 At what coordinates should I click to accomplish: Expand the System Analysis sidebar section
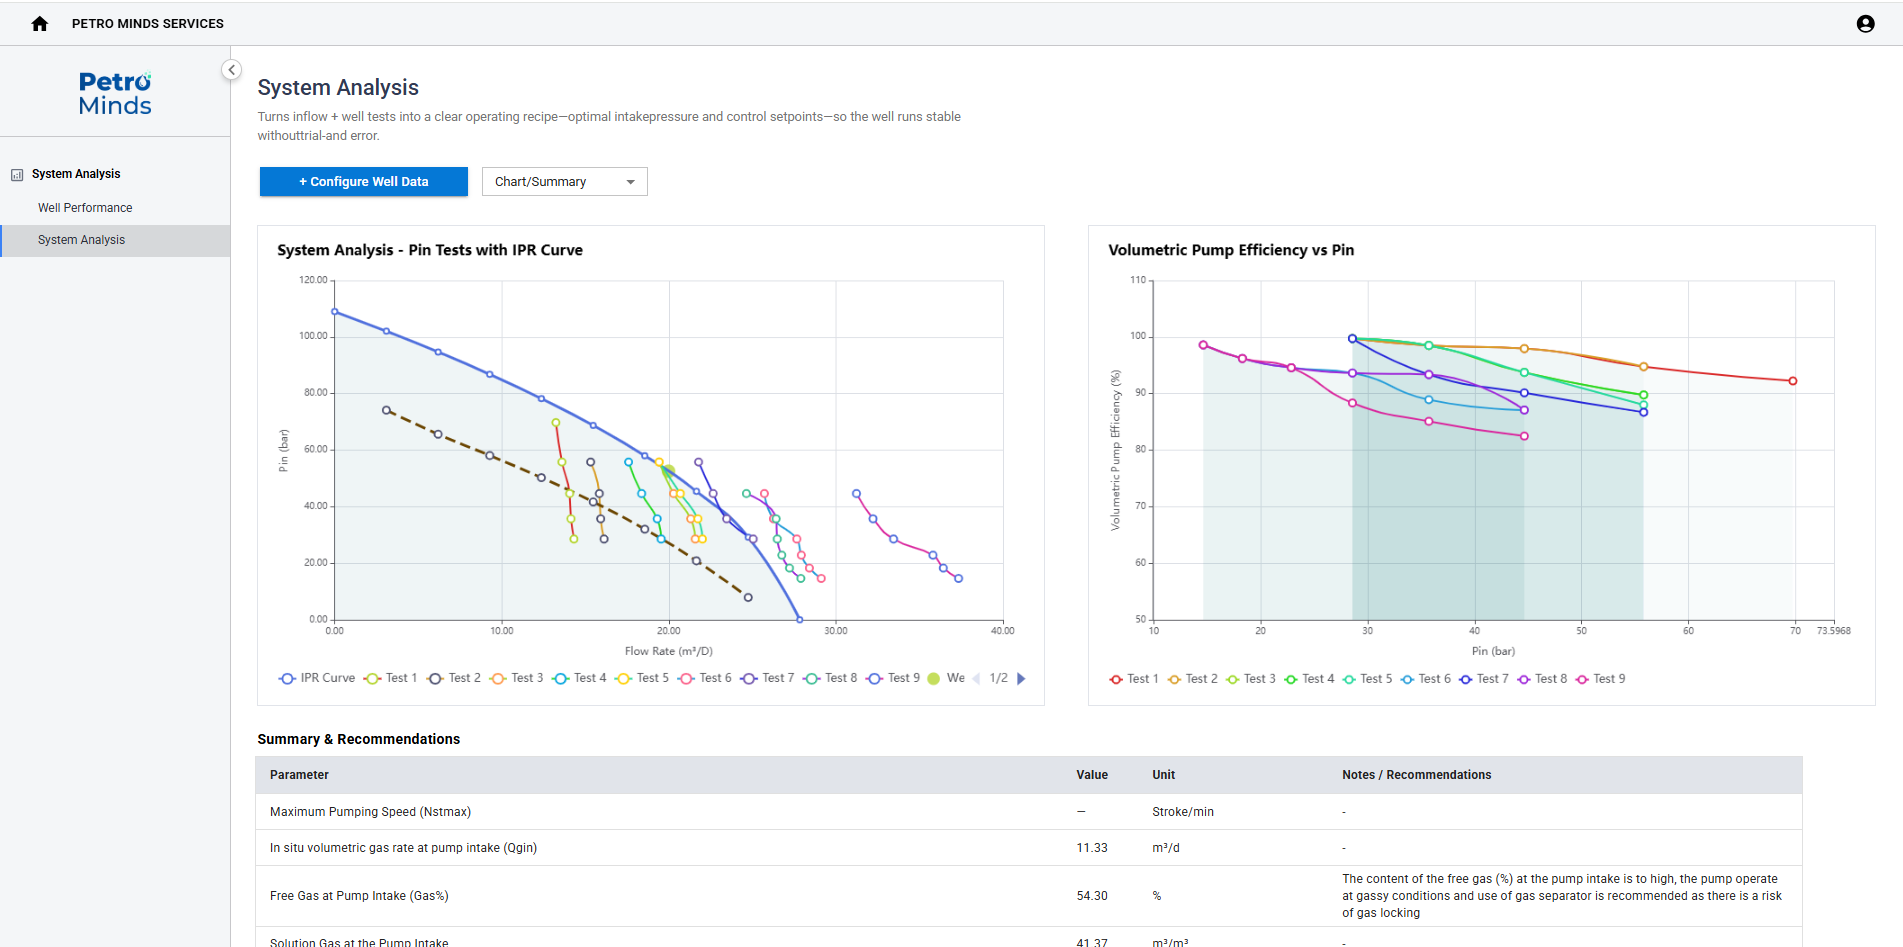[x=76, y=174]
